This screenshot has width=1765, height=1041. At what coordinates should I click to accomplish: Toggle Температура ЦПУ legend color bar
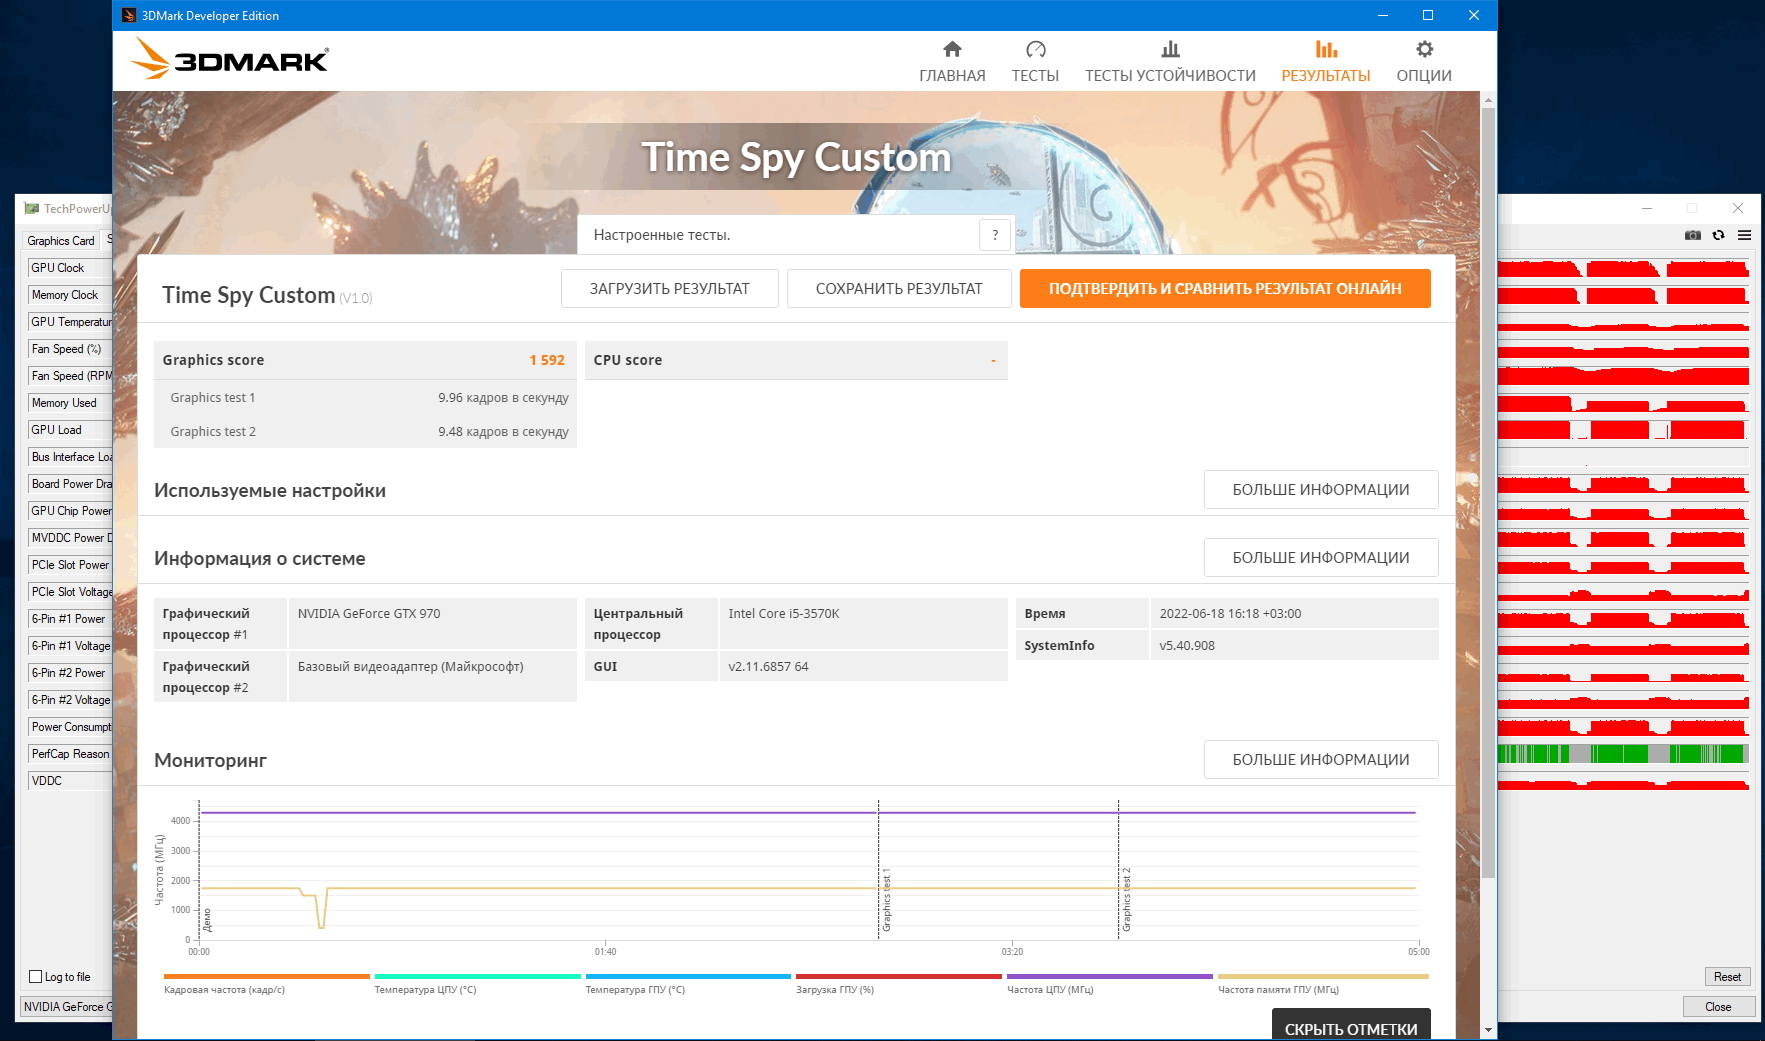(477, 976)
